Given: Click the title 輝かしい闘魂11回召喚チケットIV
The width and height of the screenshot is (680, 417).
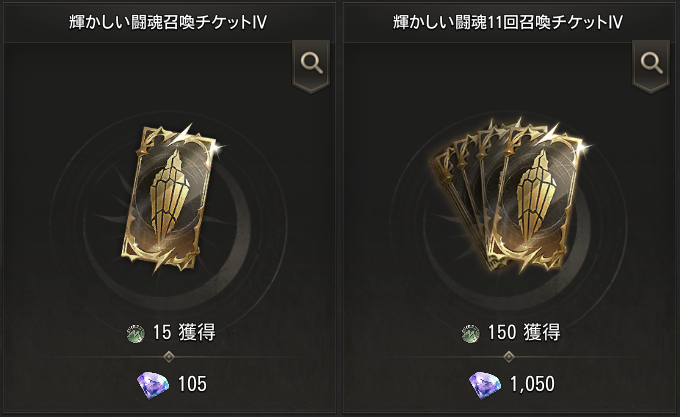Looking at the screenshot, I should click(508, 22).
